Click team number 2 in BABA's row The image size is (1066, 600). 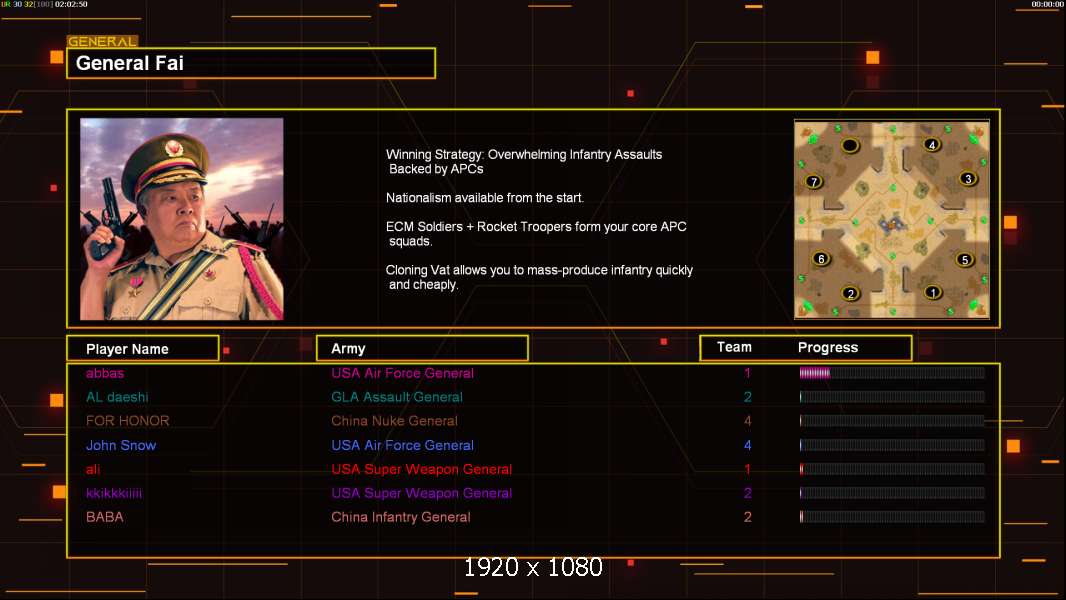pos(747,517)
